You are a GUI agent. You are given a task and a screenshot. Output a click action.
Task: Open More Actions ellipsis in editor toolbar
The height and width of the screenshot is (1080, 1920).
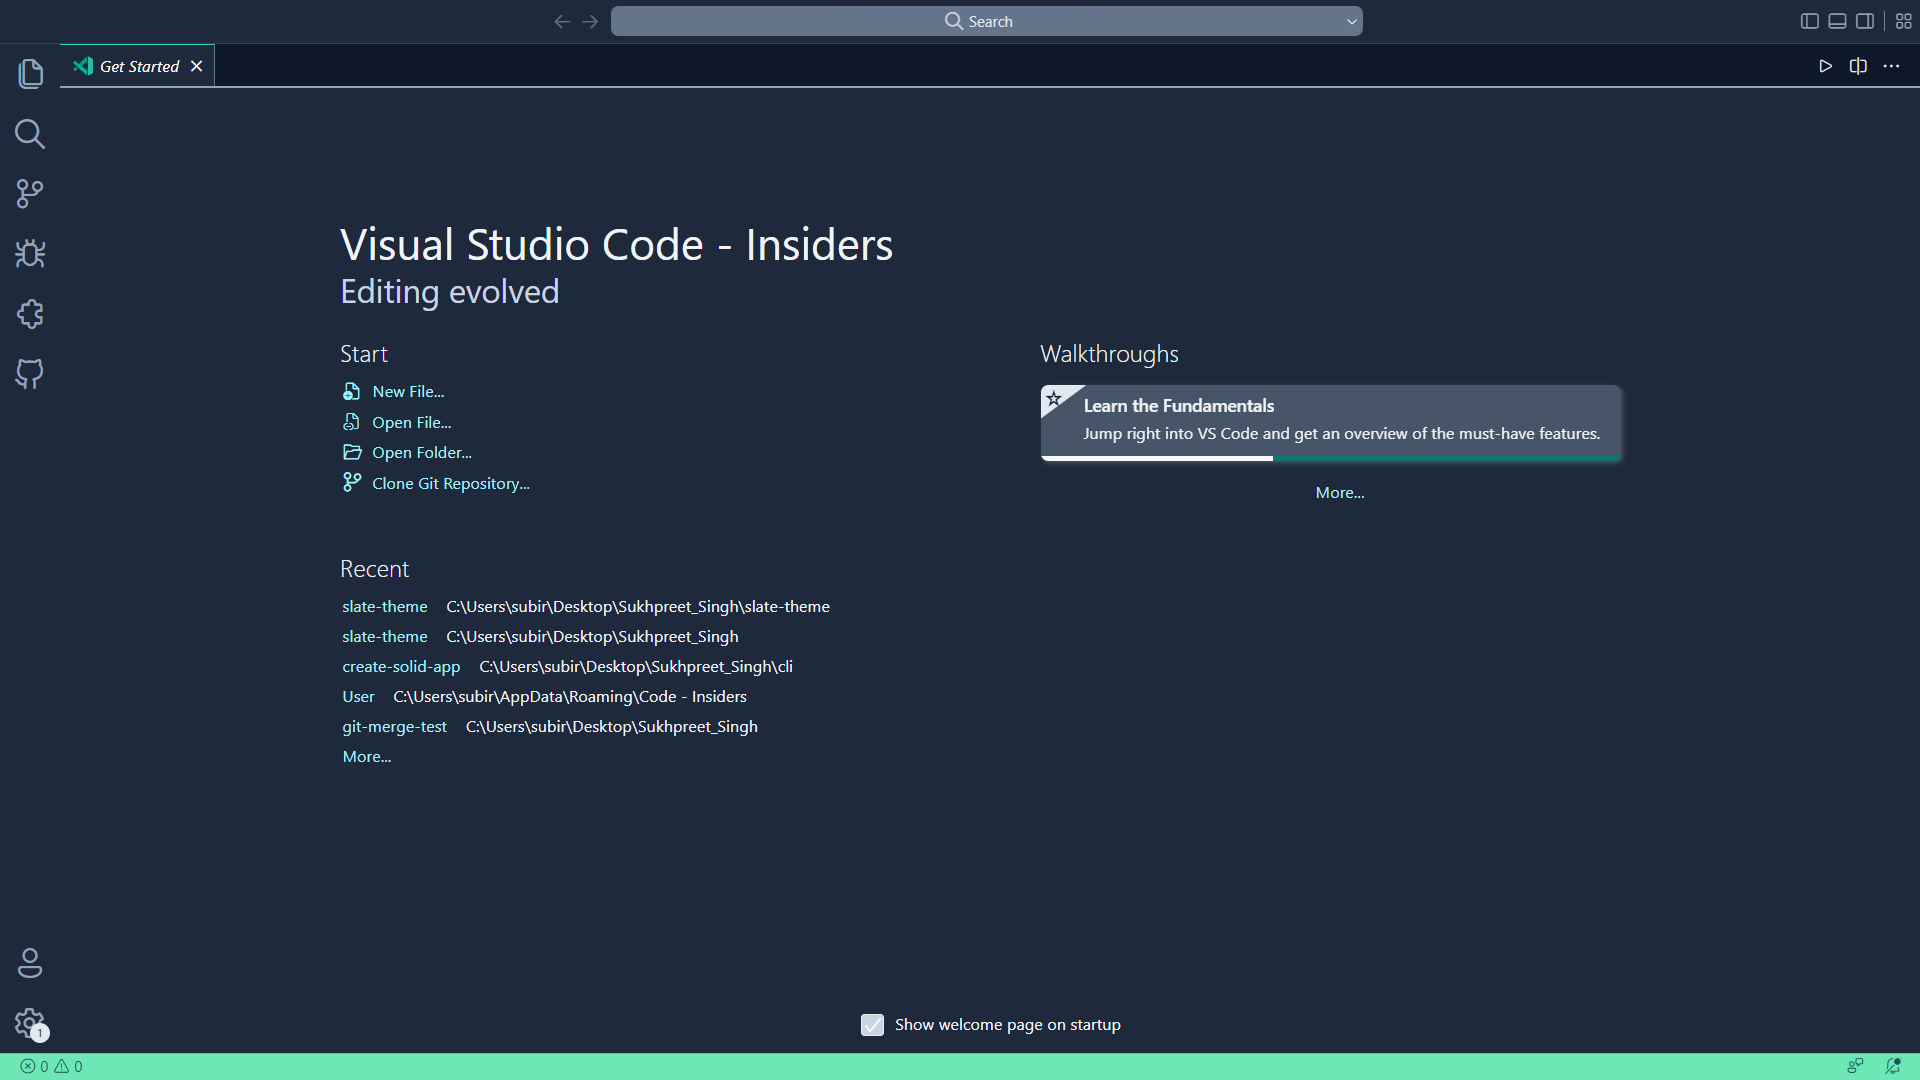[x=1892, y=66]
